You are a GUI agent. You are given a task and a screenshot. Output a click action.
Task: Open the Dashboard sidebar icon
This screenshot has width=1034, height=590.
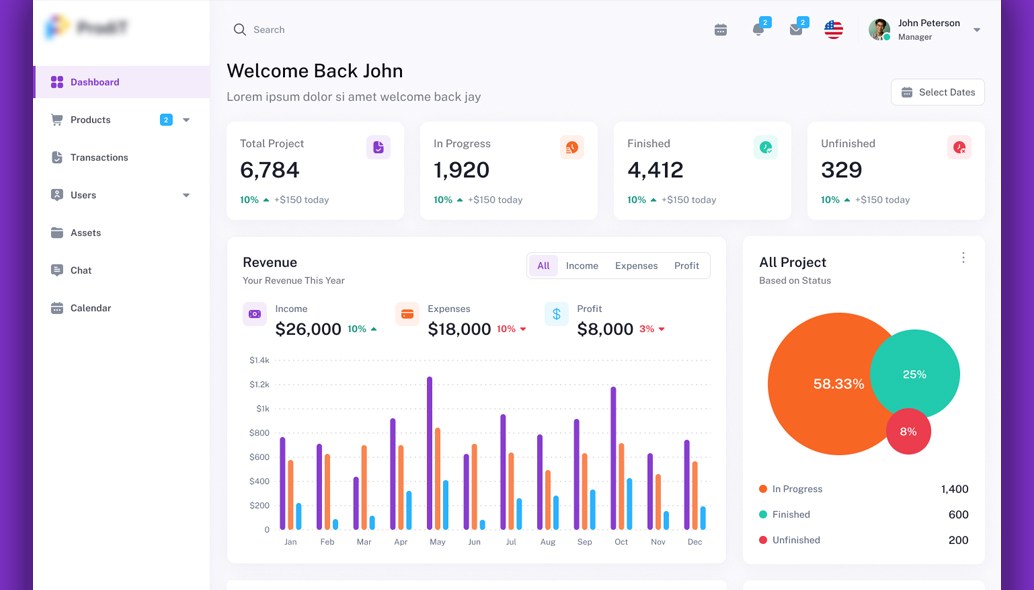tap(57, 81)
